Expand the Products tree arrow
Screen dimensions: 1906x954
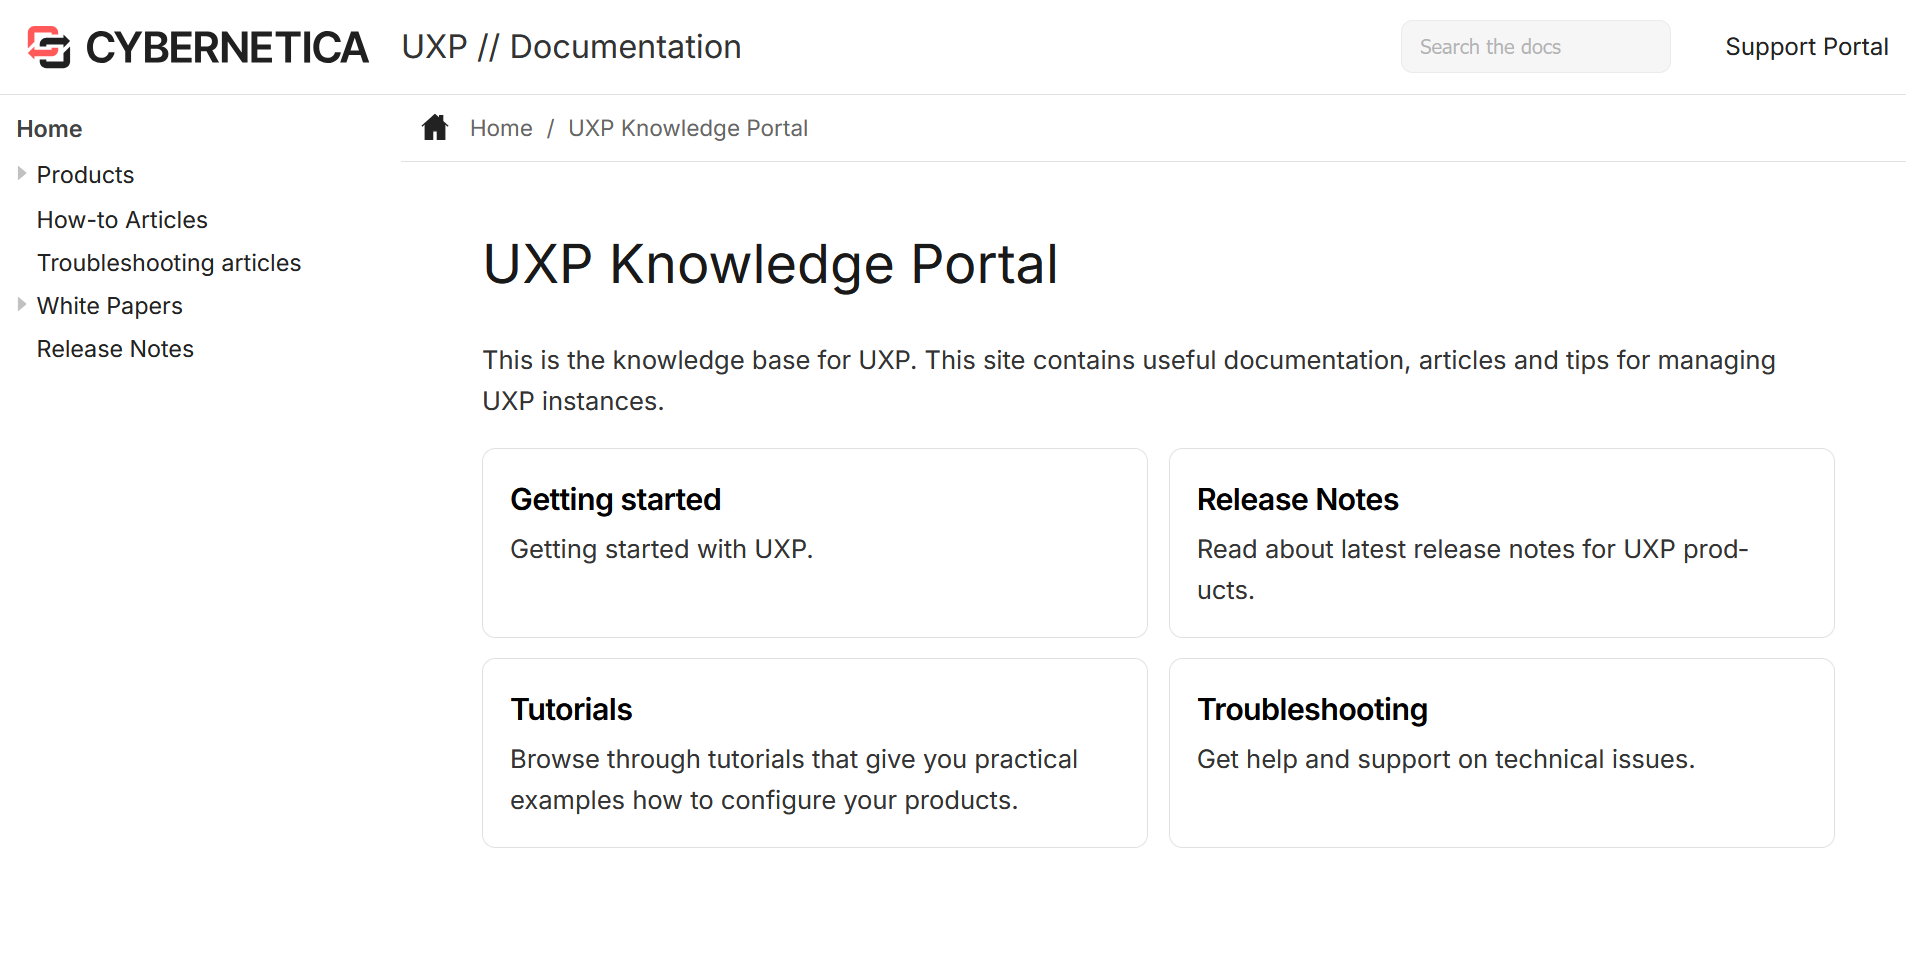coord(22,174)
